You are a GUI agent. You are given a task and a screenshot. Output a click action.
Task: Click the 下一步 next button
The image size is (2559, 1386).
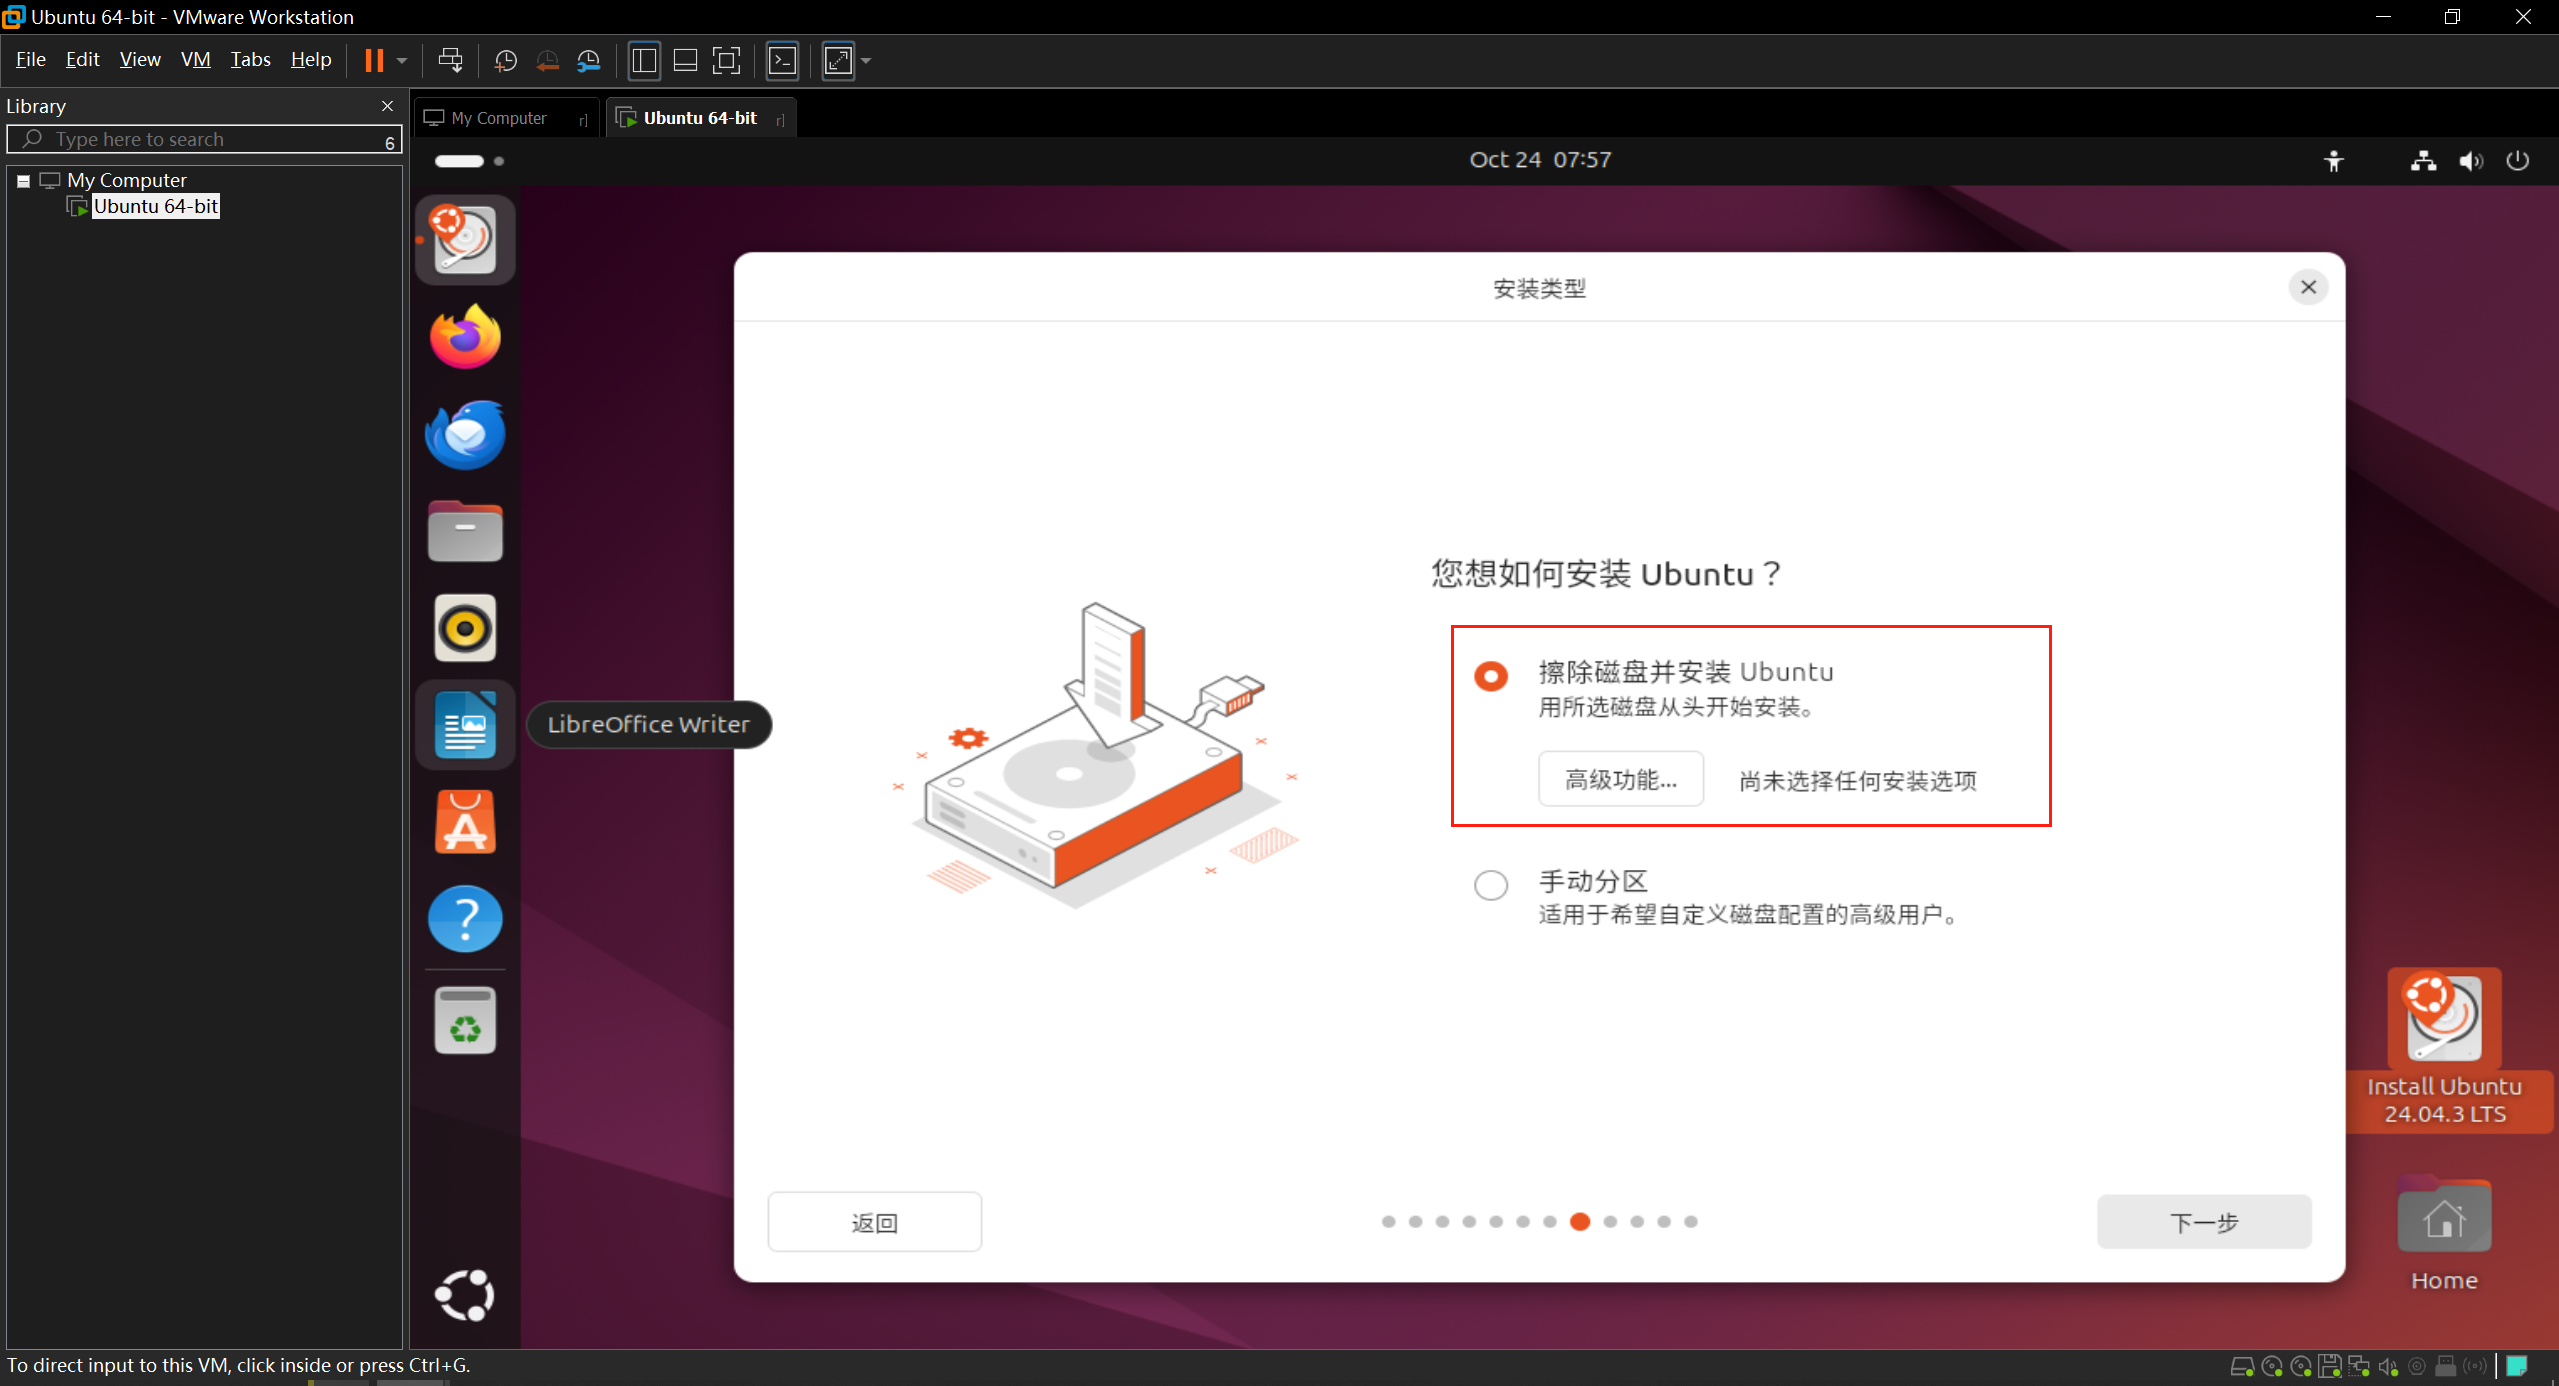2203,1222
